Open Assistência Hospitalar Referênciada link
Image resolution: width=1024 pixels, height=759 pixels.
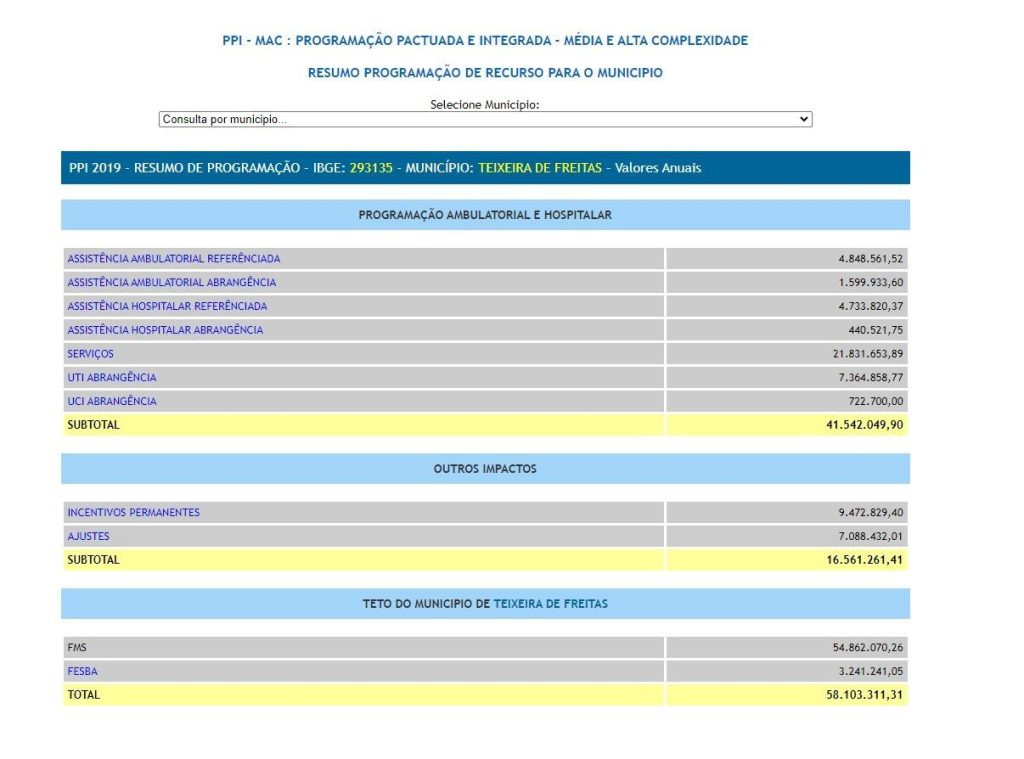point(167,306)
